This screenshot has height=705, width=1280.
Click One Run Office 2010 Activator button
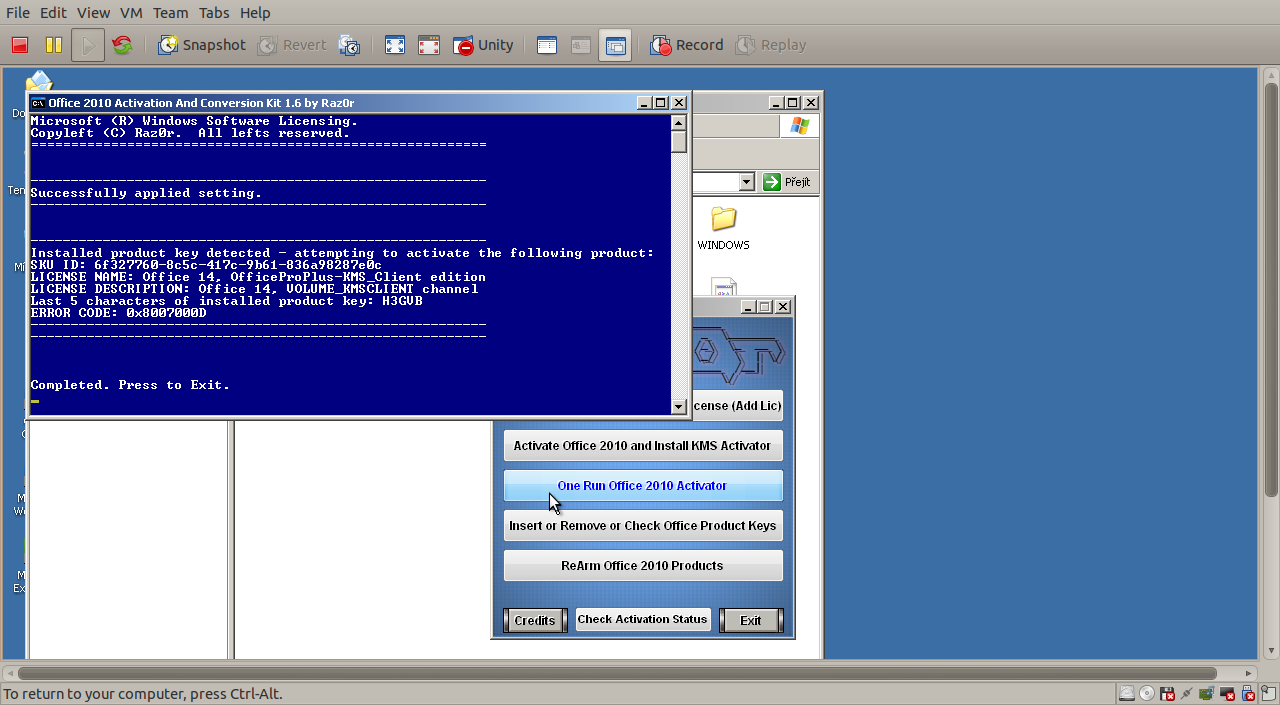click(643, 486)
